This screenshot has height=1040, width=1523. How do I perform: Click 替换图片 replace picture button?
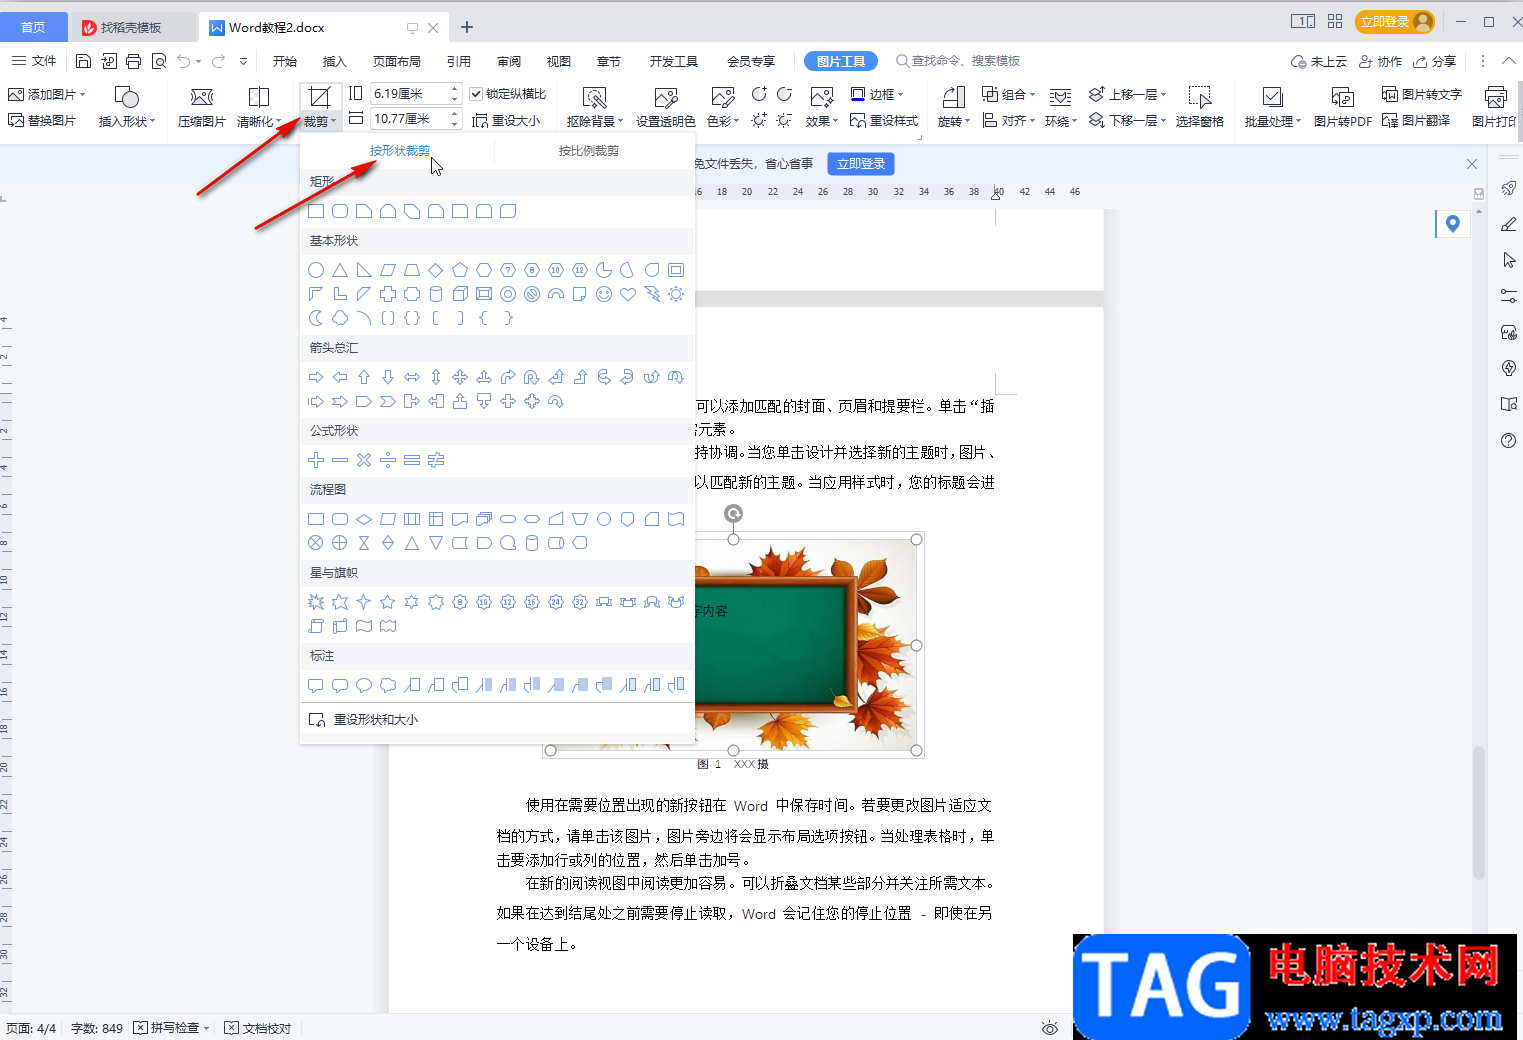(42, 120)
